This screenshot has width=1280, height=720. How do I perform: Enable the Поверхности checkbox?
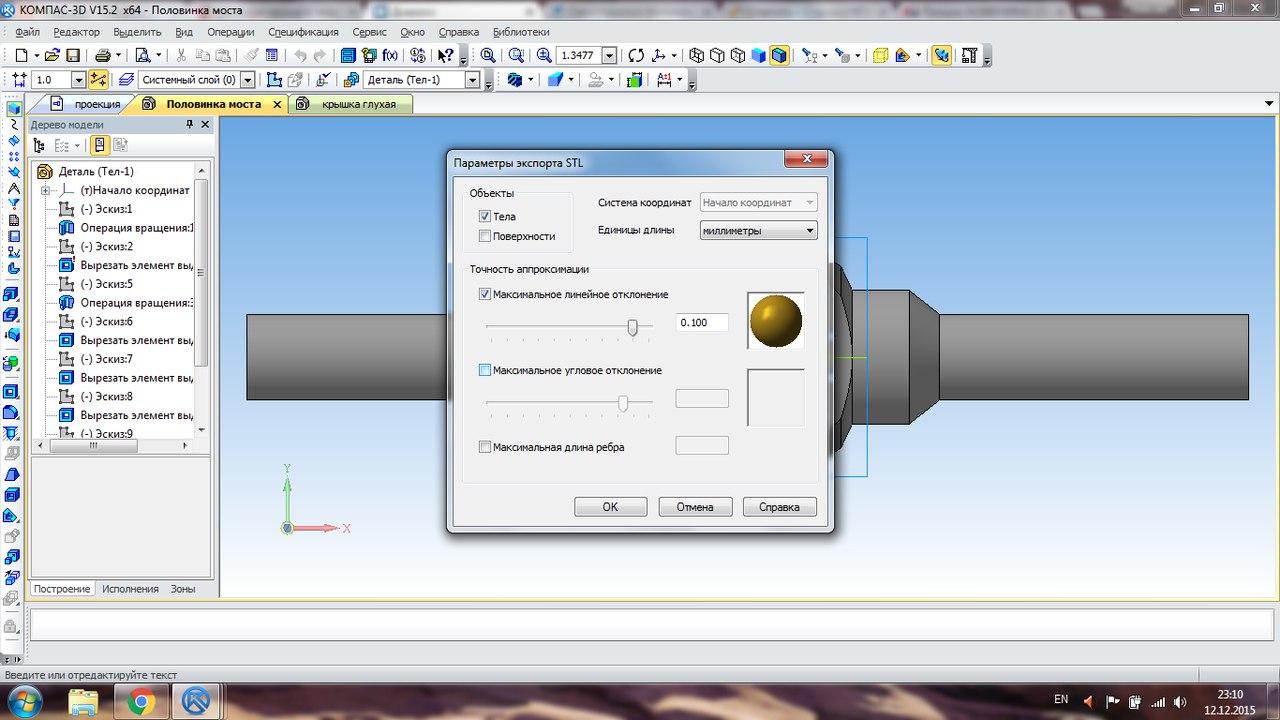coord(485,237)
